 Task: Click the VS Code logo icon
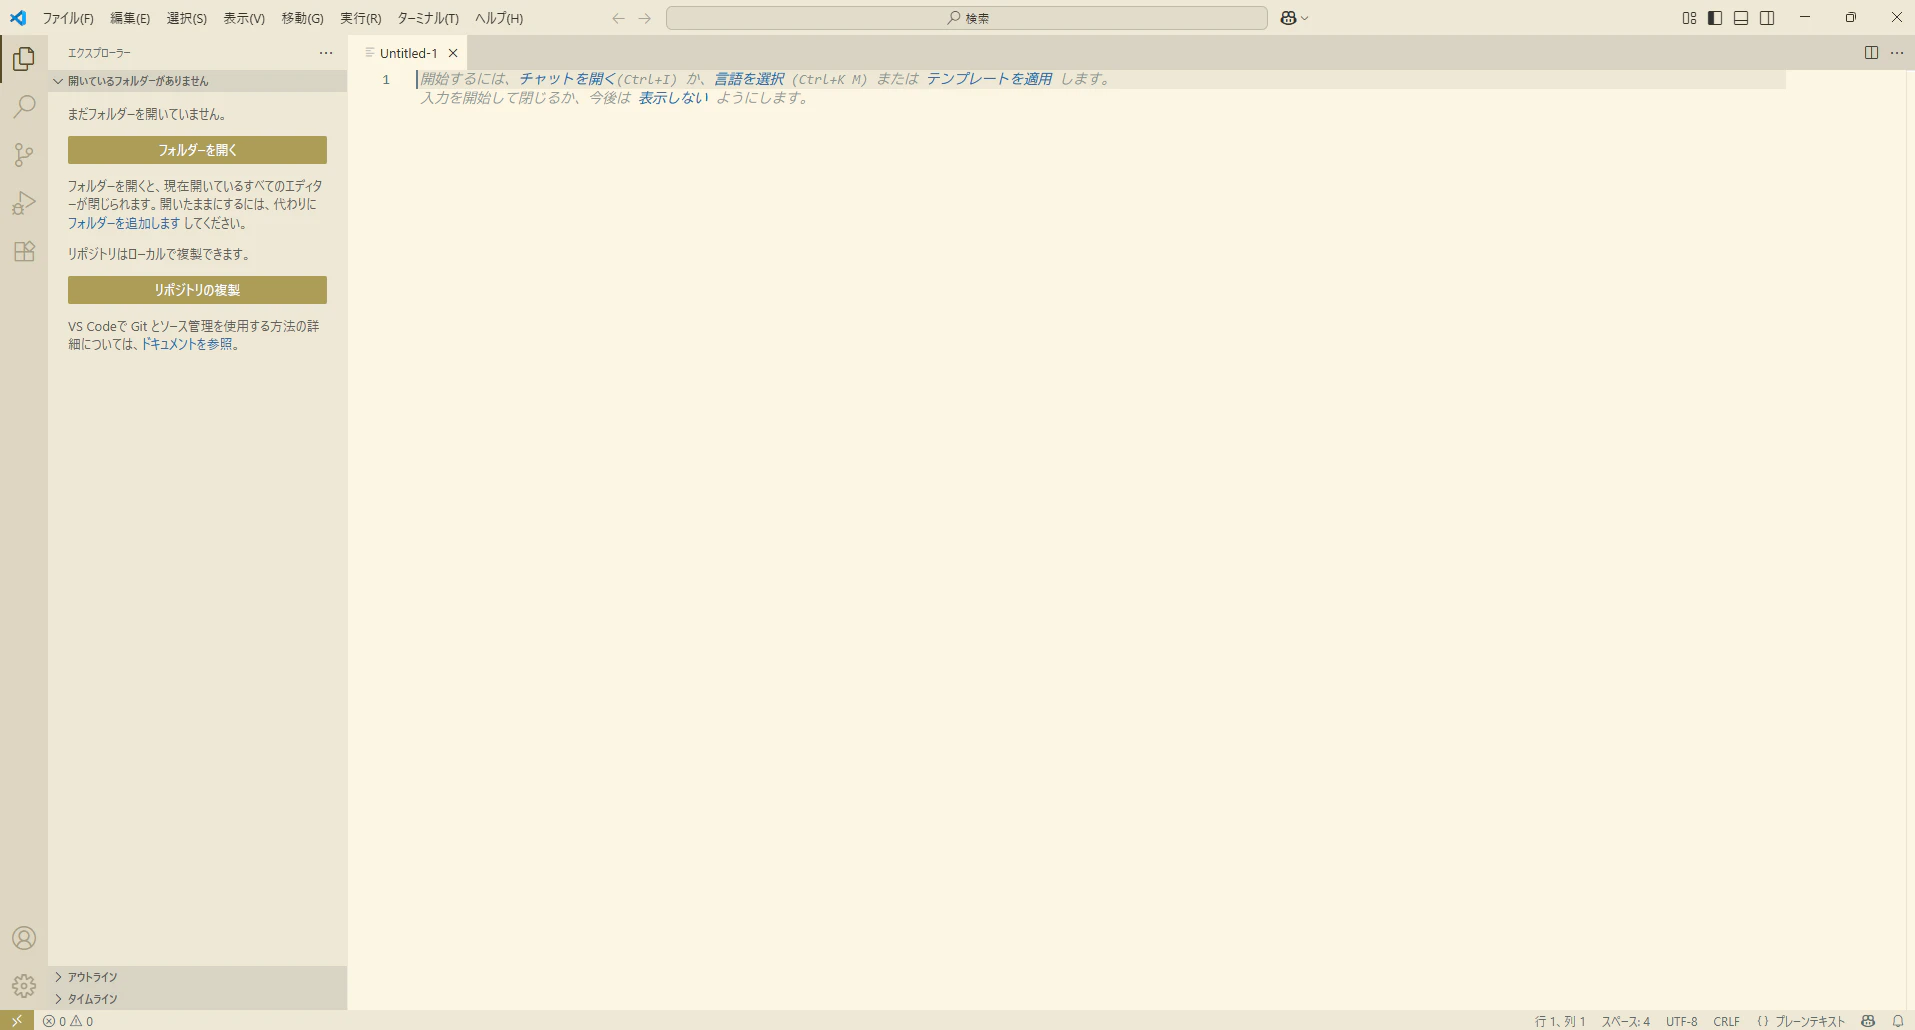pyautogui.click(x=18, y=18)
